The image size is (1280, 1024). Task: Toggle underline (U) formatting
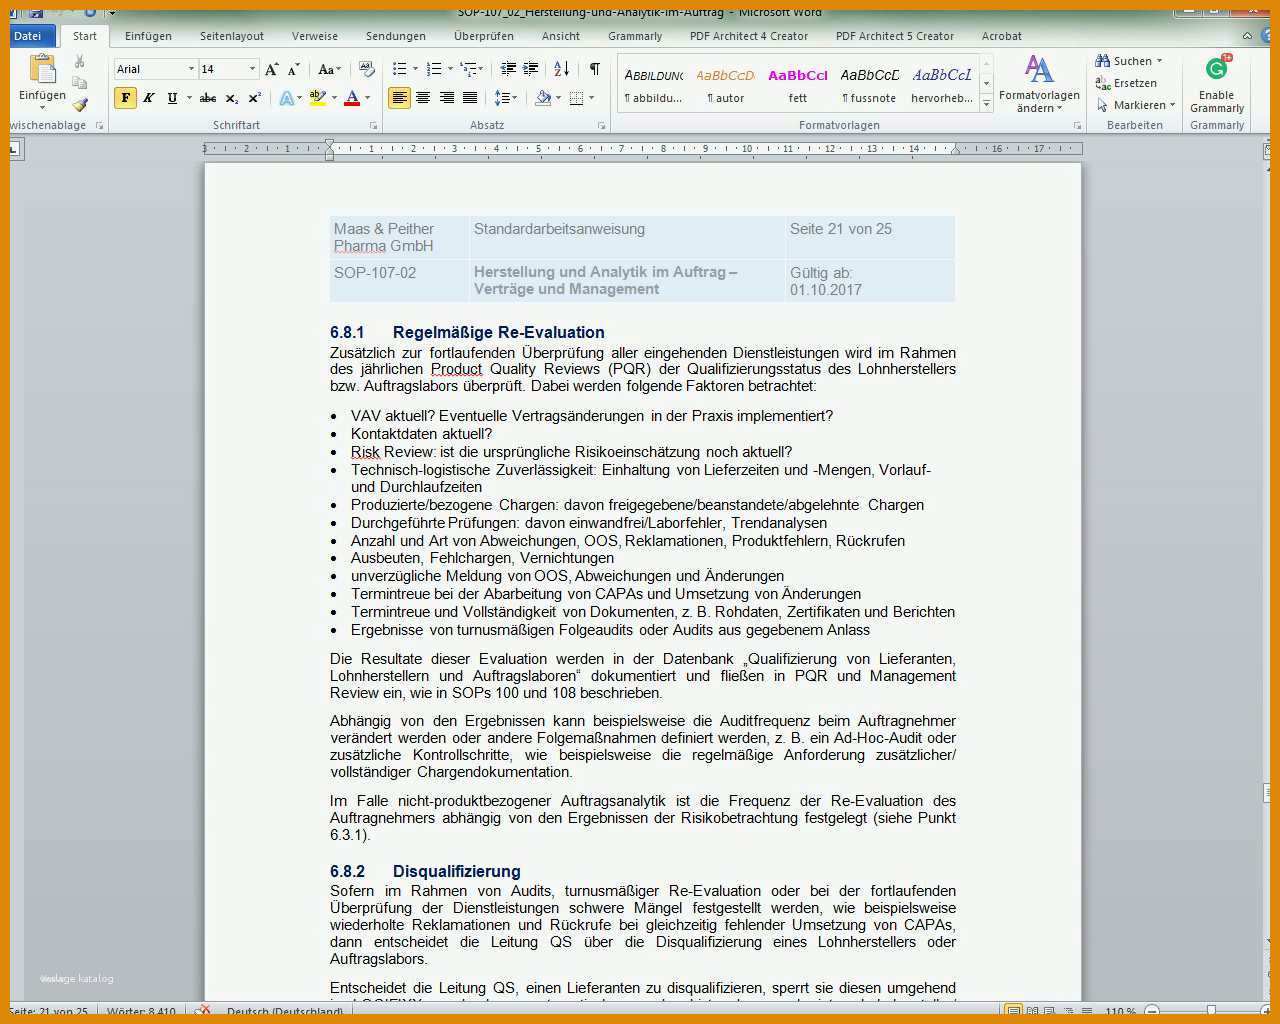[172, 98]
